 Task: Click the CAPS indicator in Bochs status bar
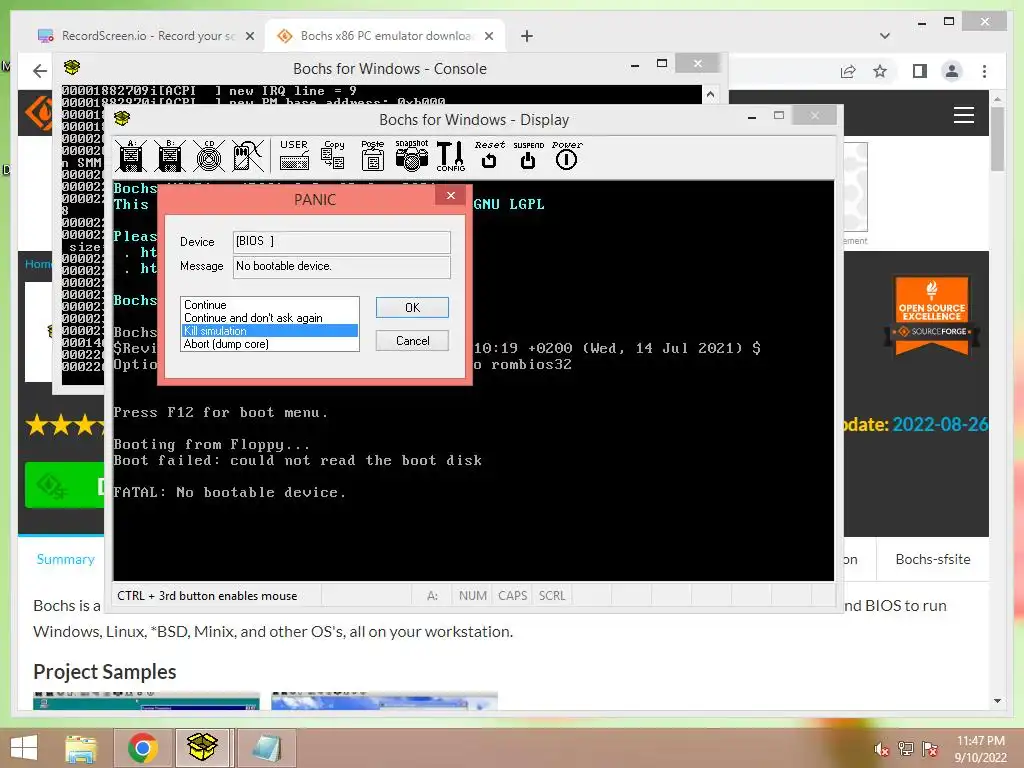pos(512,596)
